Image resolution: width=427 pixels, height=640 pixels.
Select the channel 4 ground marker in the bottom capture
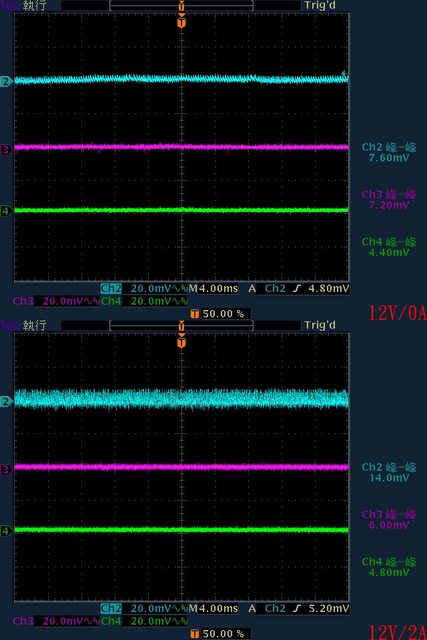(x=6, y=531)
